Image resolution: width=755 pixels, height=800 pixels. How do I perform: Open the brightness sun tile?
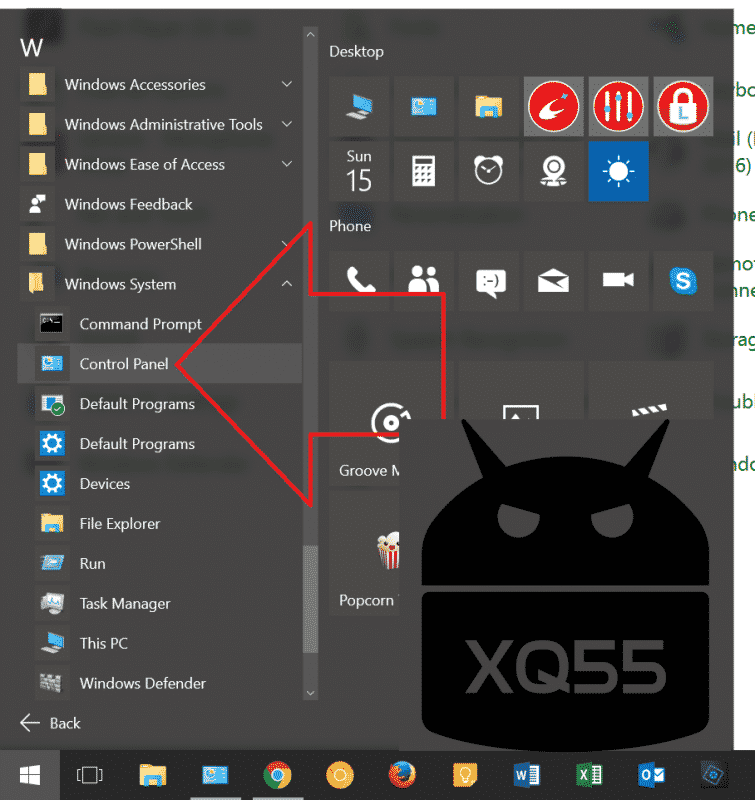click(x=618, y=171)
